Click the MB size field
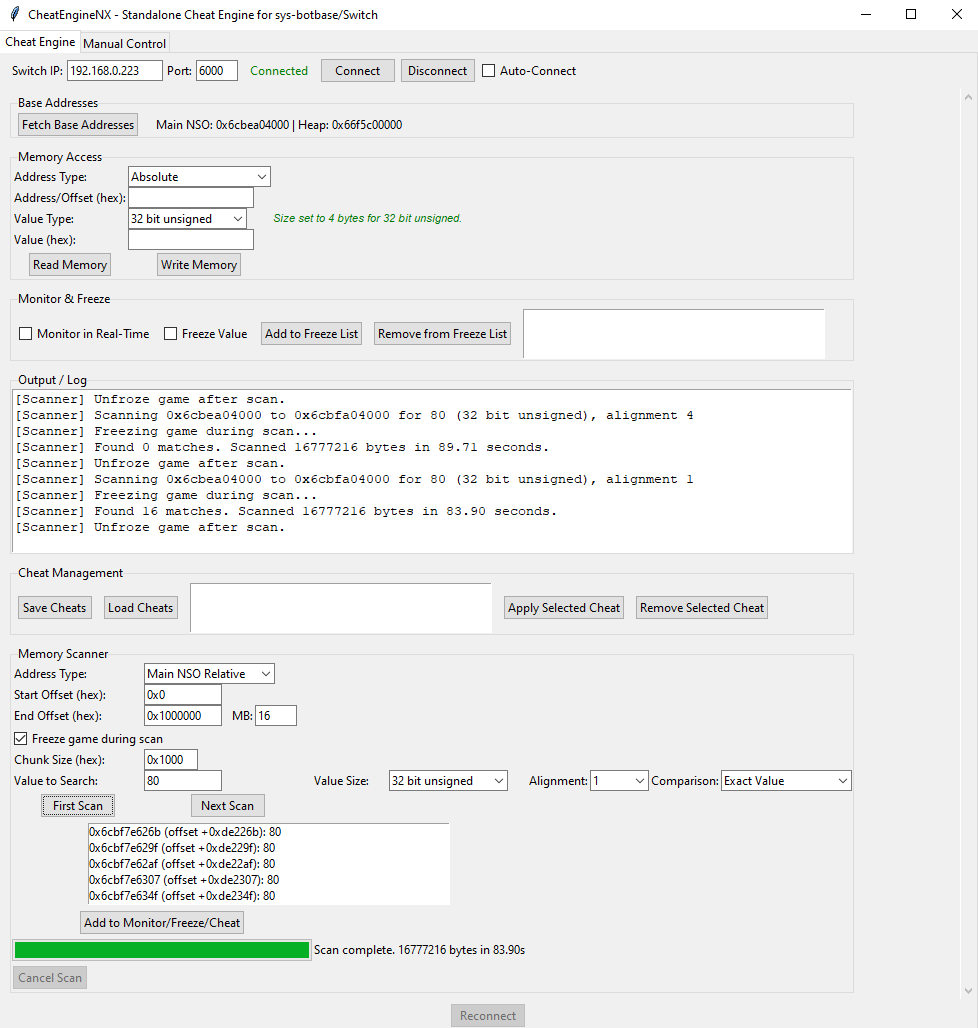Screen dimensions: 978x1028 coord(276,715)
